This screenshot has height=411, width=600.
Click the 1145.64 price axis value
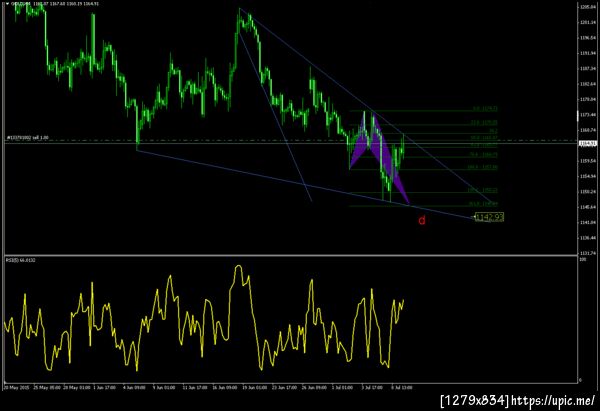[x=588, y=207]
